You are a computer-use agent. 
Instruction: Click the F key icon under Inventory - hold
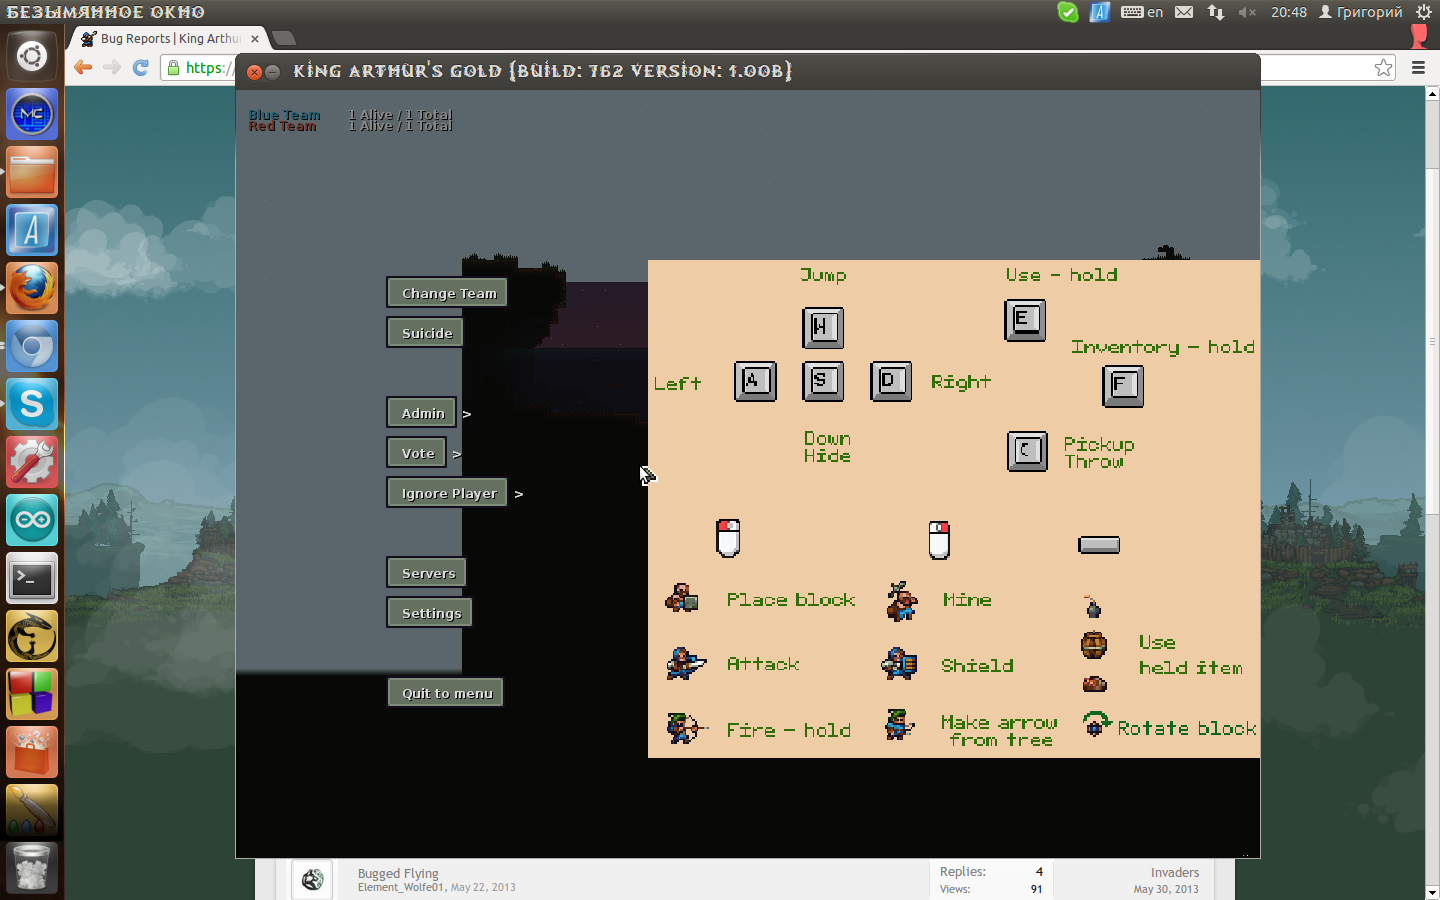(1123, 386)
